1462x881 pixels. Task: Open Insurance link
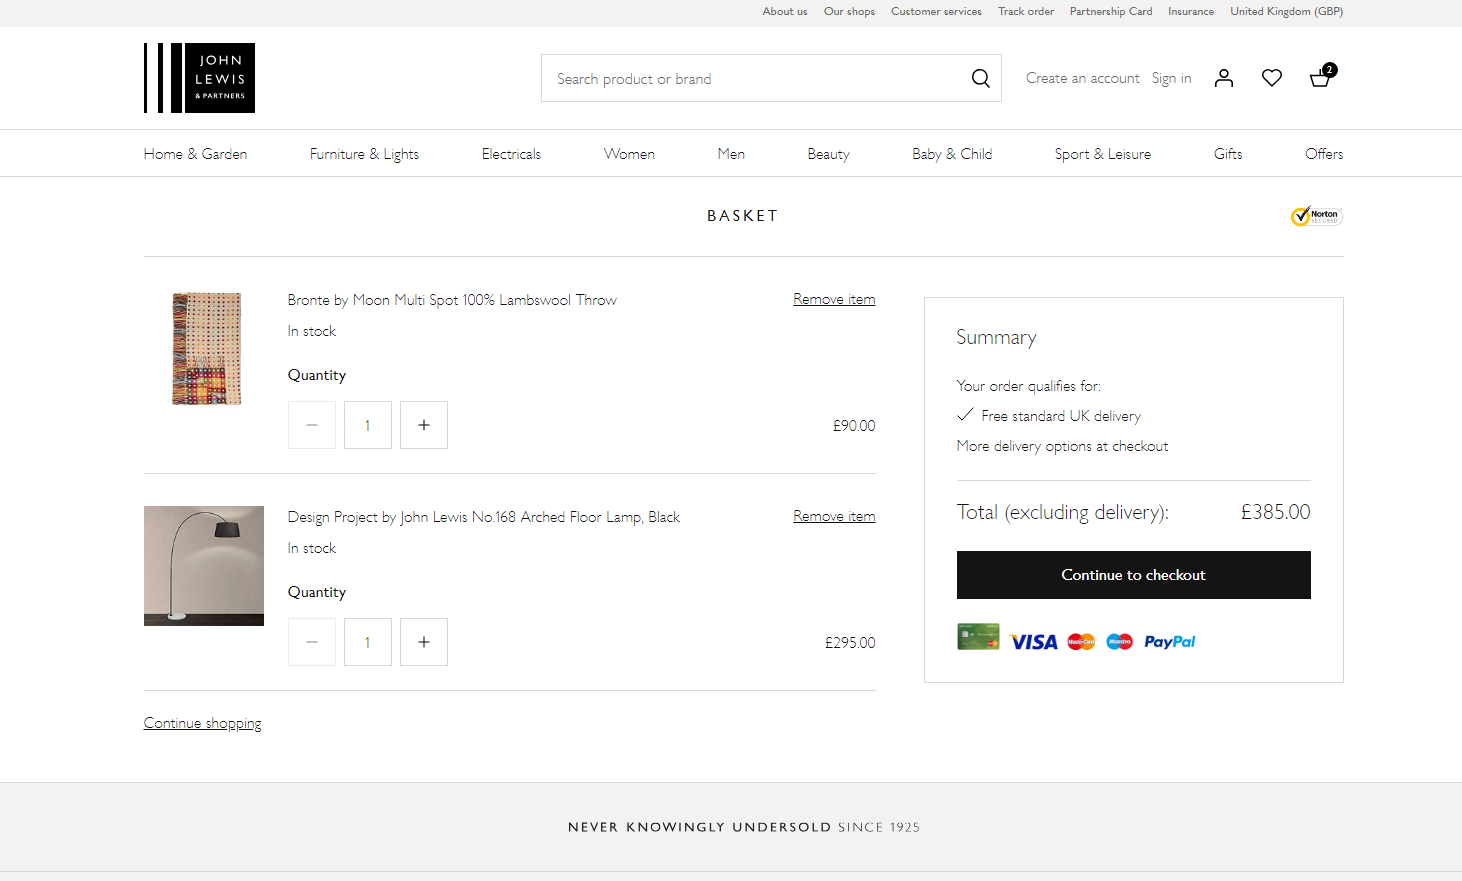pyautogui.click(x=1191, y=11)
